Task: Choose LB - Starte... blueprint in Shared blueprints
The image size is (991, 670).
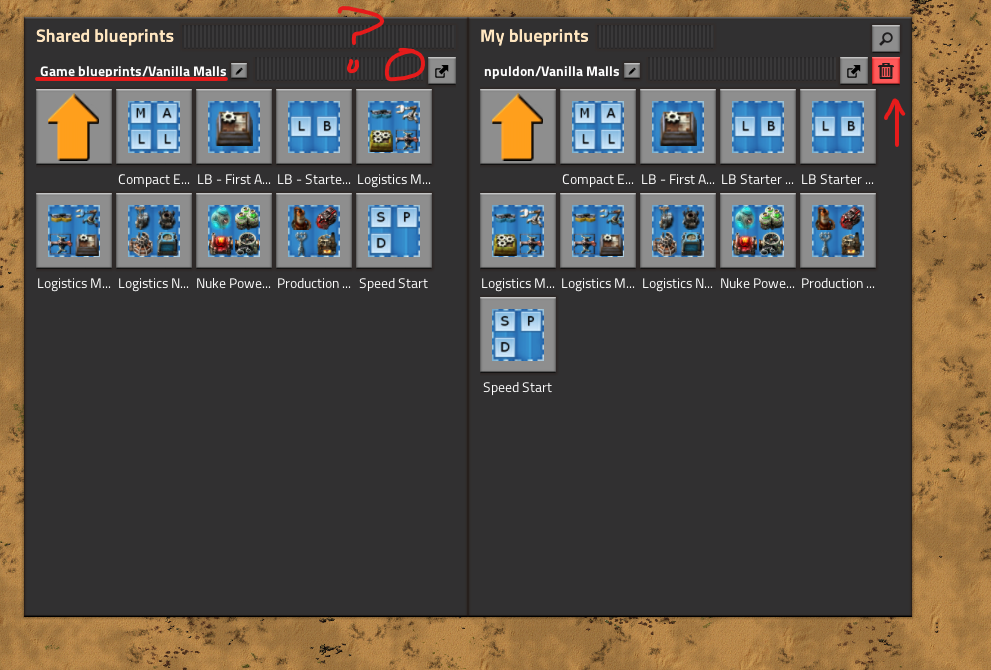Action: [x=314, y=126]
